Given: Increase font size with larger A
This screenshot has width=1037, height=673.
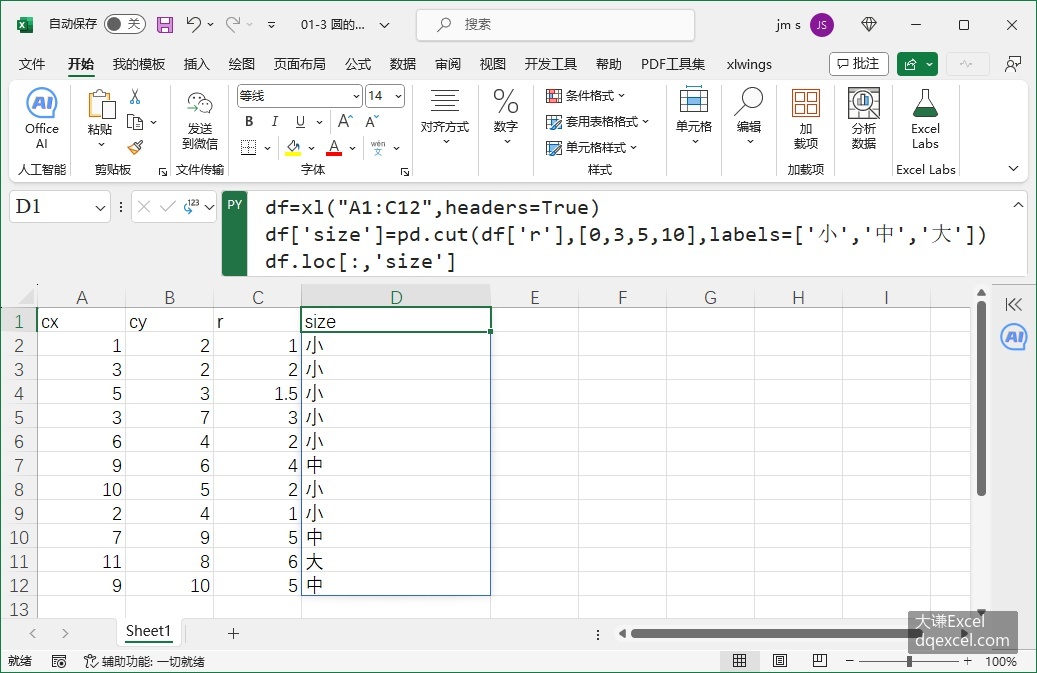Looking at the screenshot, I should [x=345, y=121].
